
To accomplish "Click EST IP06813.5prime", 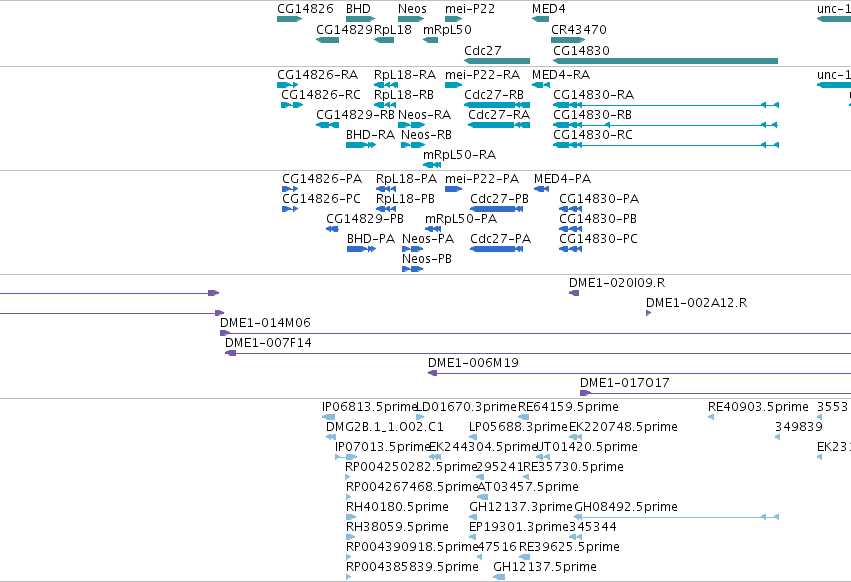I will tap(369, 407).
